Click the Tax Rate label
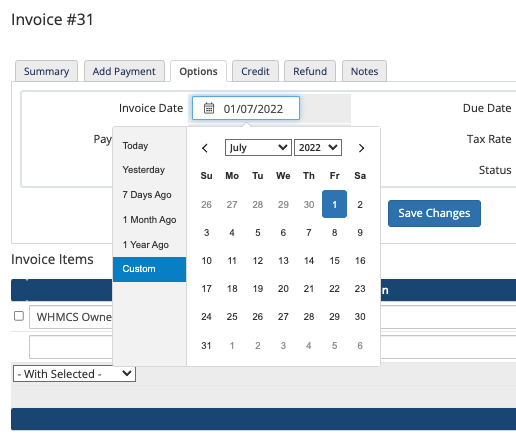 [x=489, y=139]
